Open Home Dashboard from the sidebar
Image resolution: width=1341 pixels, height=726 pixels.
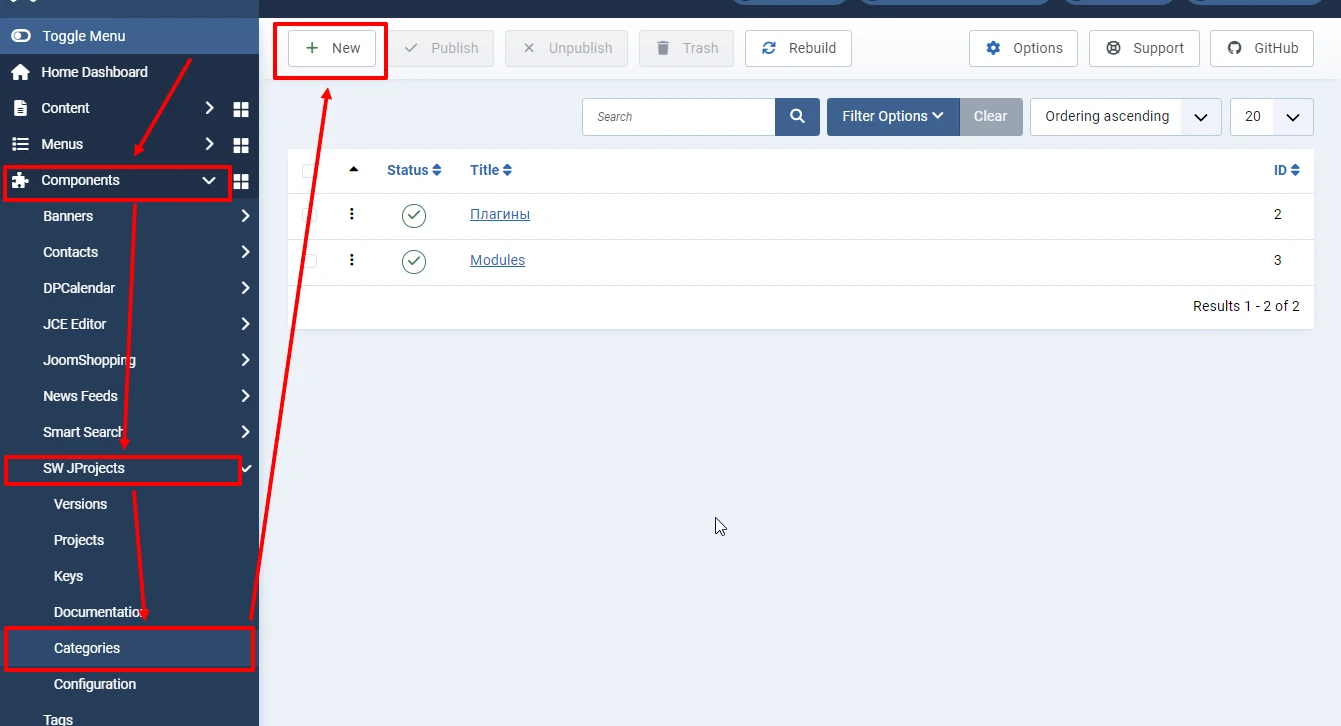click(94, 72)
